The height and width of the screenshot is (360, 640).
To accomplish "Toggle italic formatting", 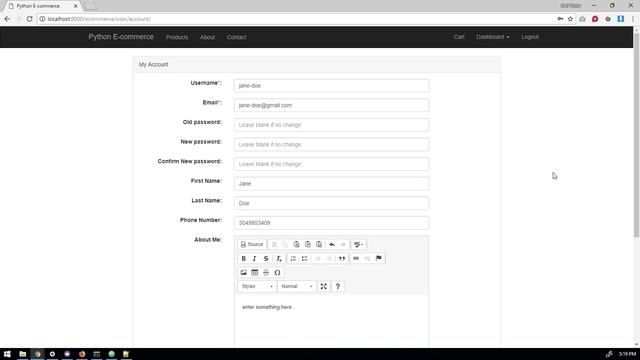I will 254,258.
